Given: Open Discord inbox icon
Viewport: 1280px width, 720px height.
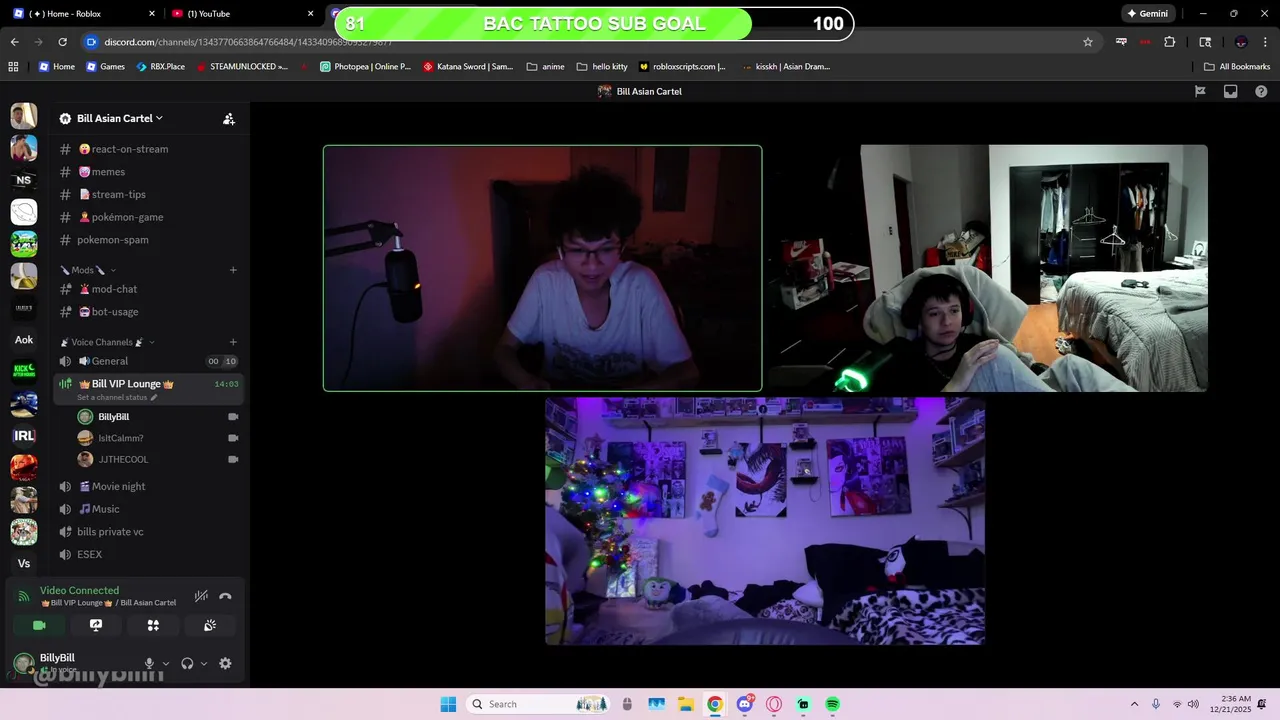Looking at the screenshot, I should [x=1230, y=91].
